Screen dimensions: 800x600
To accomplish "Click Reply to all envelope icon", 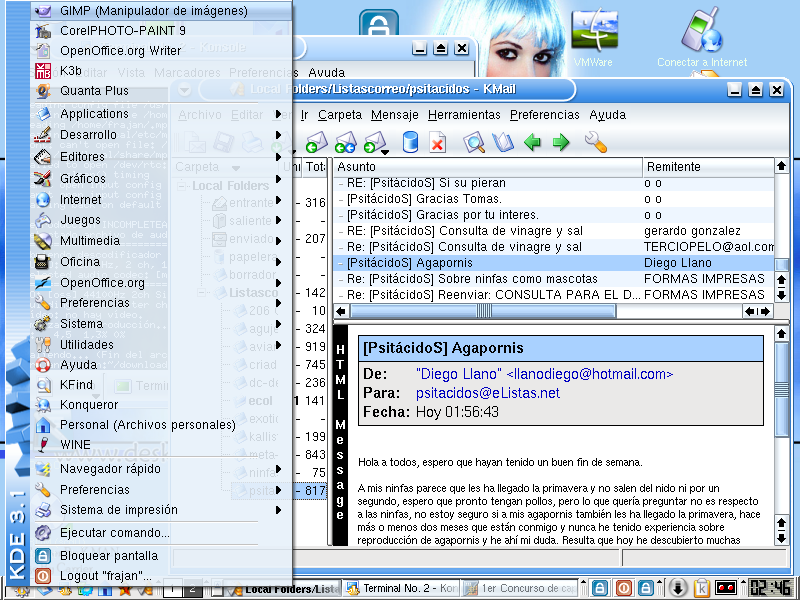I will pyautogui.click(x=345, y=142).
